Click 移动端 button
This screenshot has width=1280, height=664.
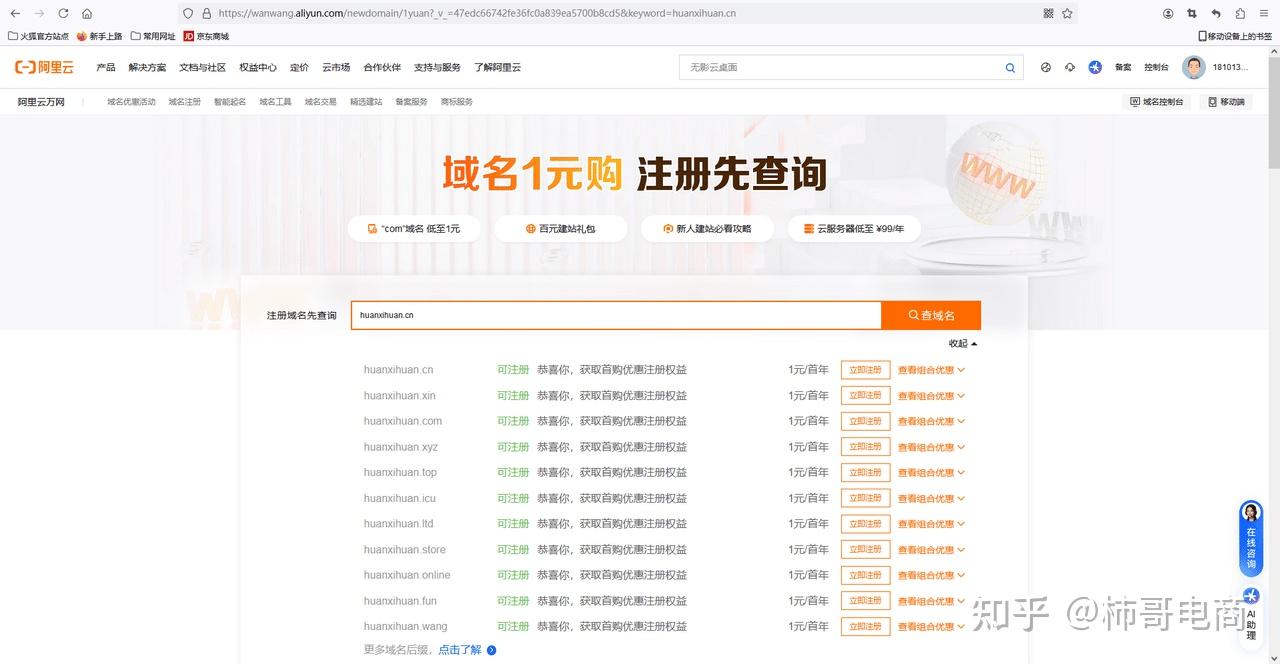tap(1226, 102)
